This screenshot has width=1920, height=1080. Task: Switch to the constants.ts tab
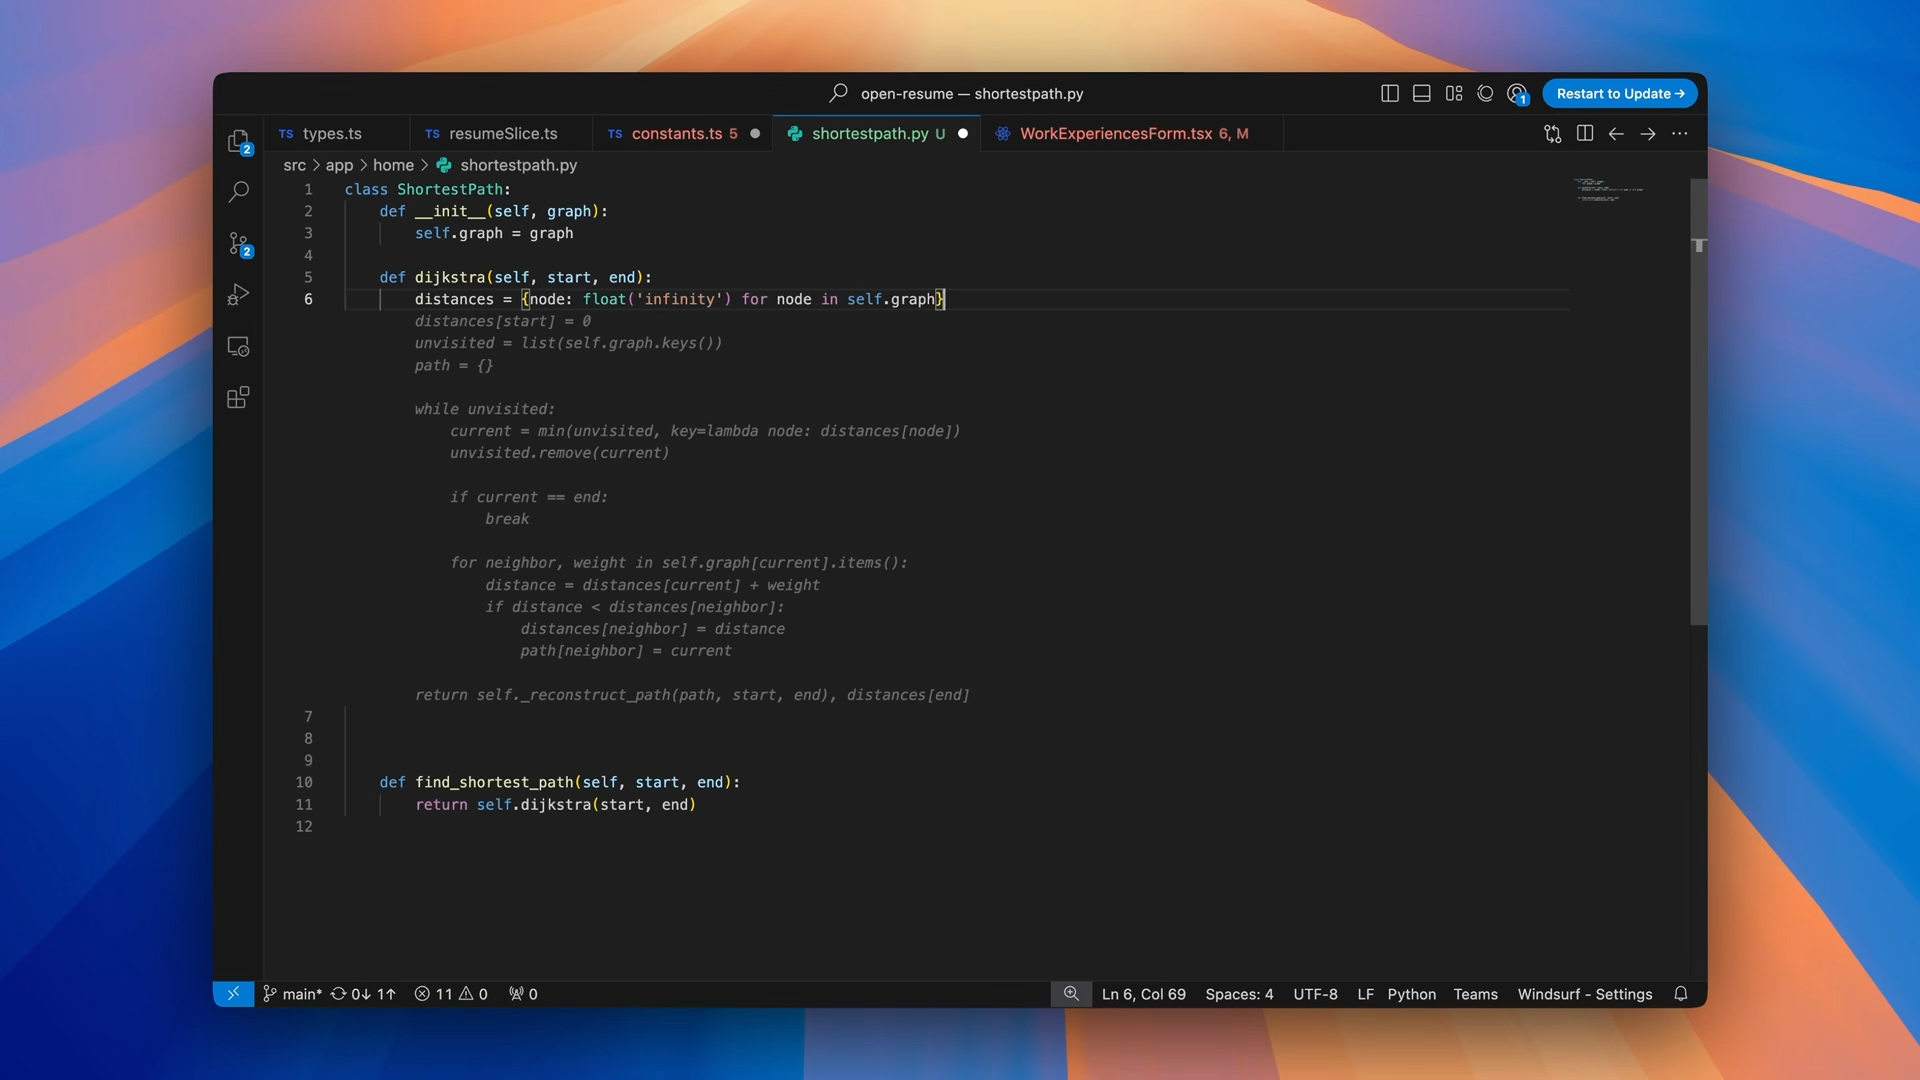[x=676, y=133]
